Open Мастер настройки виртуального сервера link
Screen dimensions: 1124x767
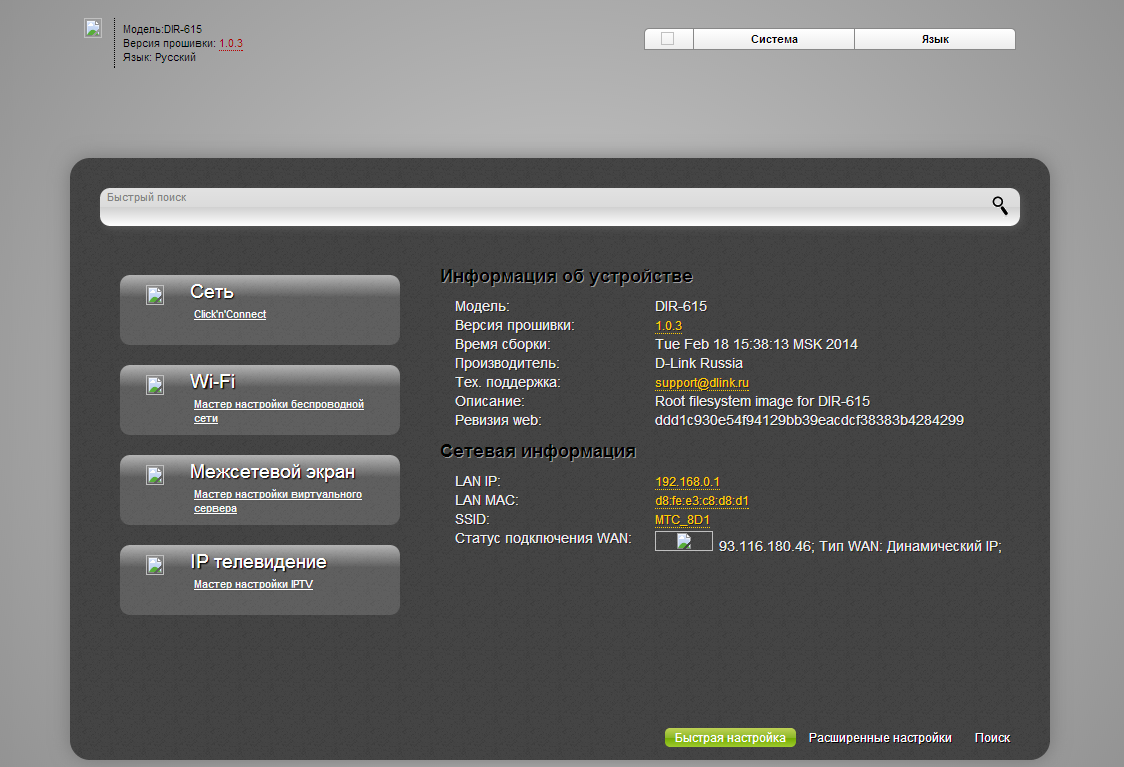(278, 501)
